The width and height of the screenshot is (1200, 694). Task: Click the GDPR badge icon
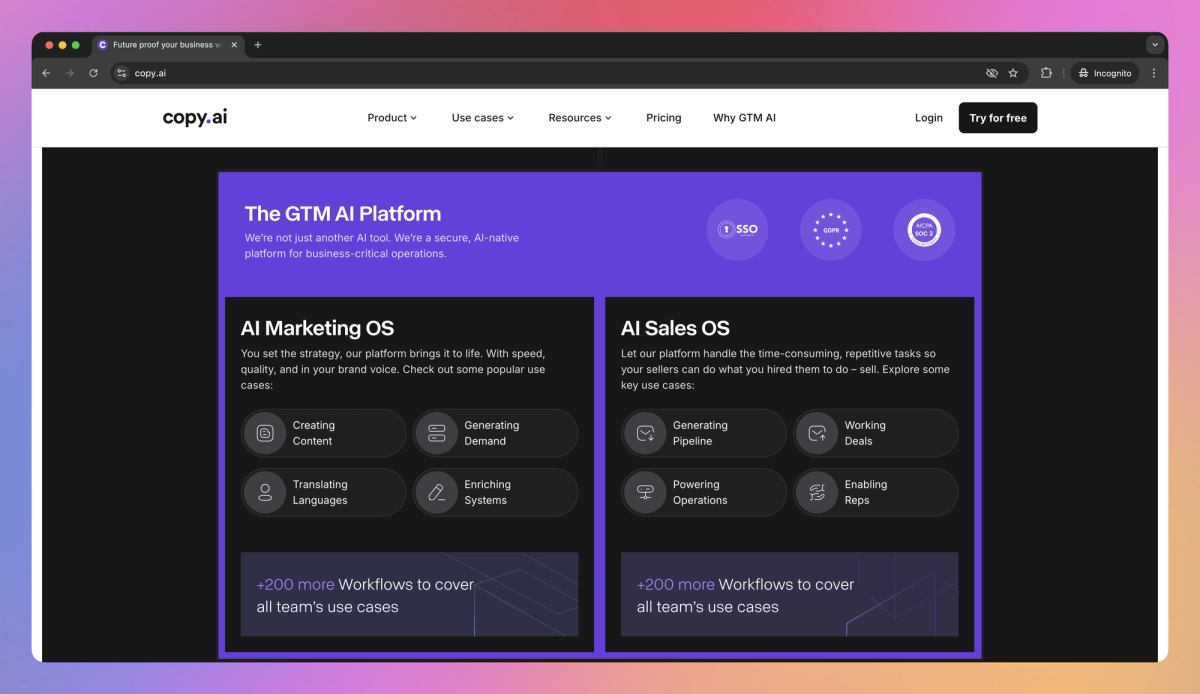coord(831,230)
